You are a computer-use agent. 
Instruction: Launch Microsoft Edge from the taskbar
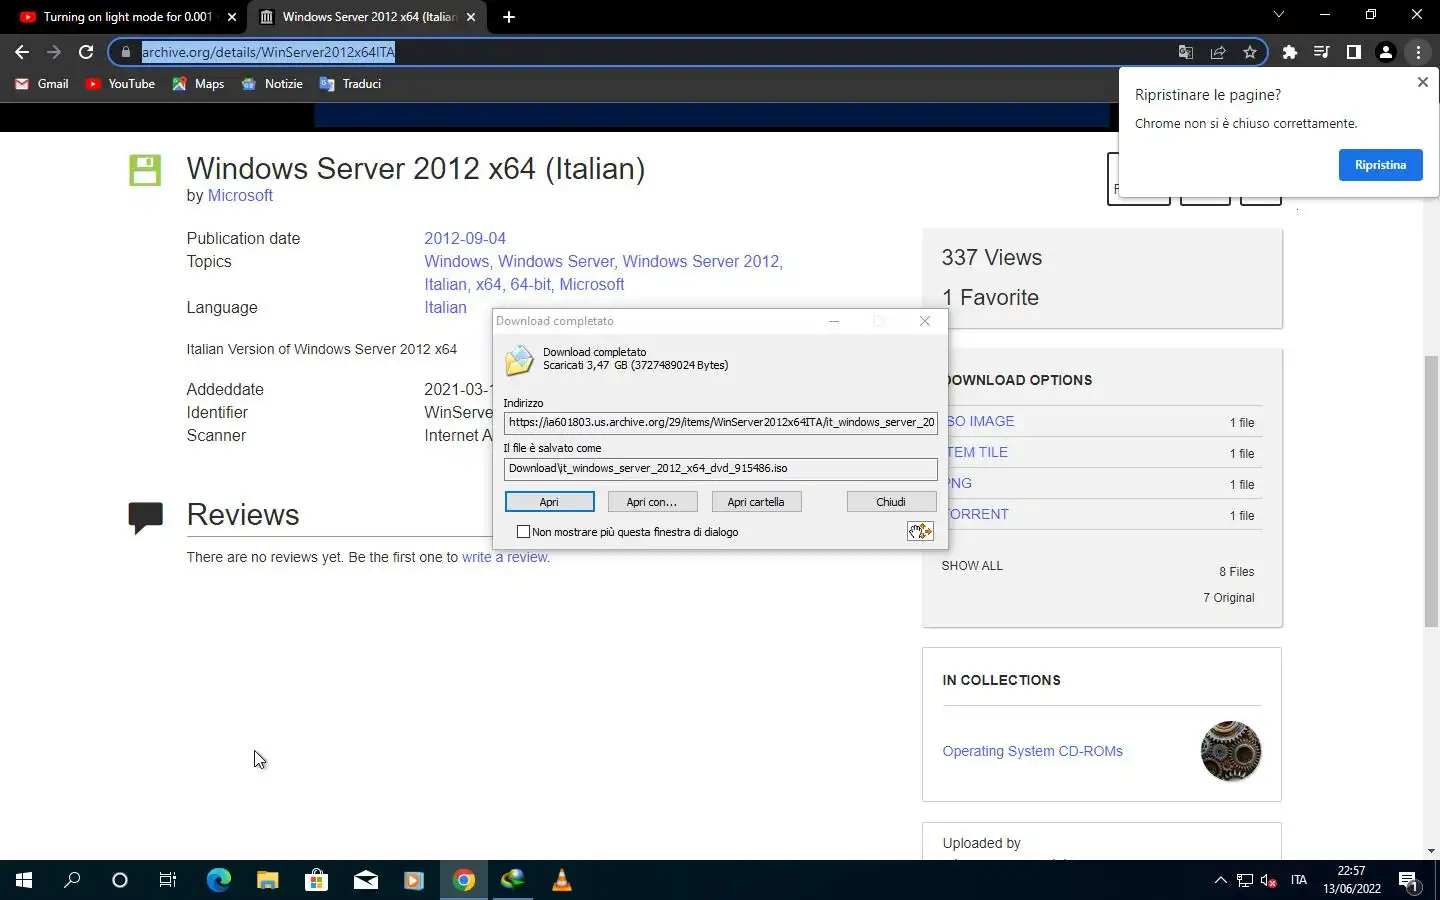[x=218, y=880]
